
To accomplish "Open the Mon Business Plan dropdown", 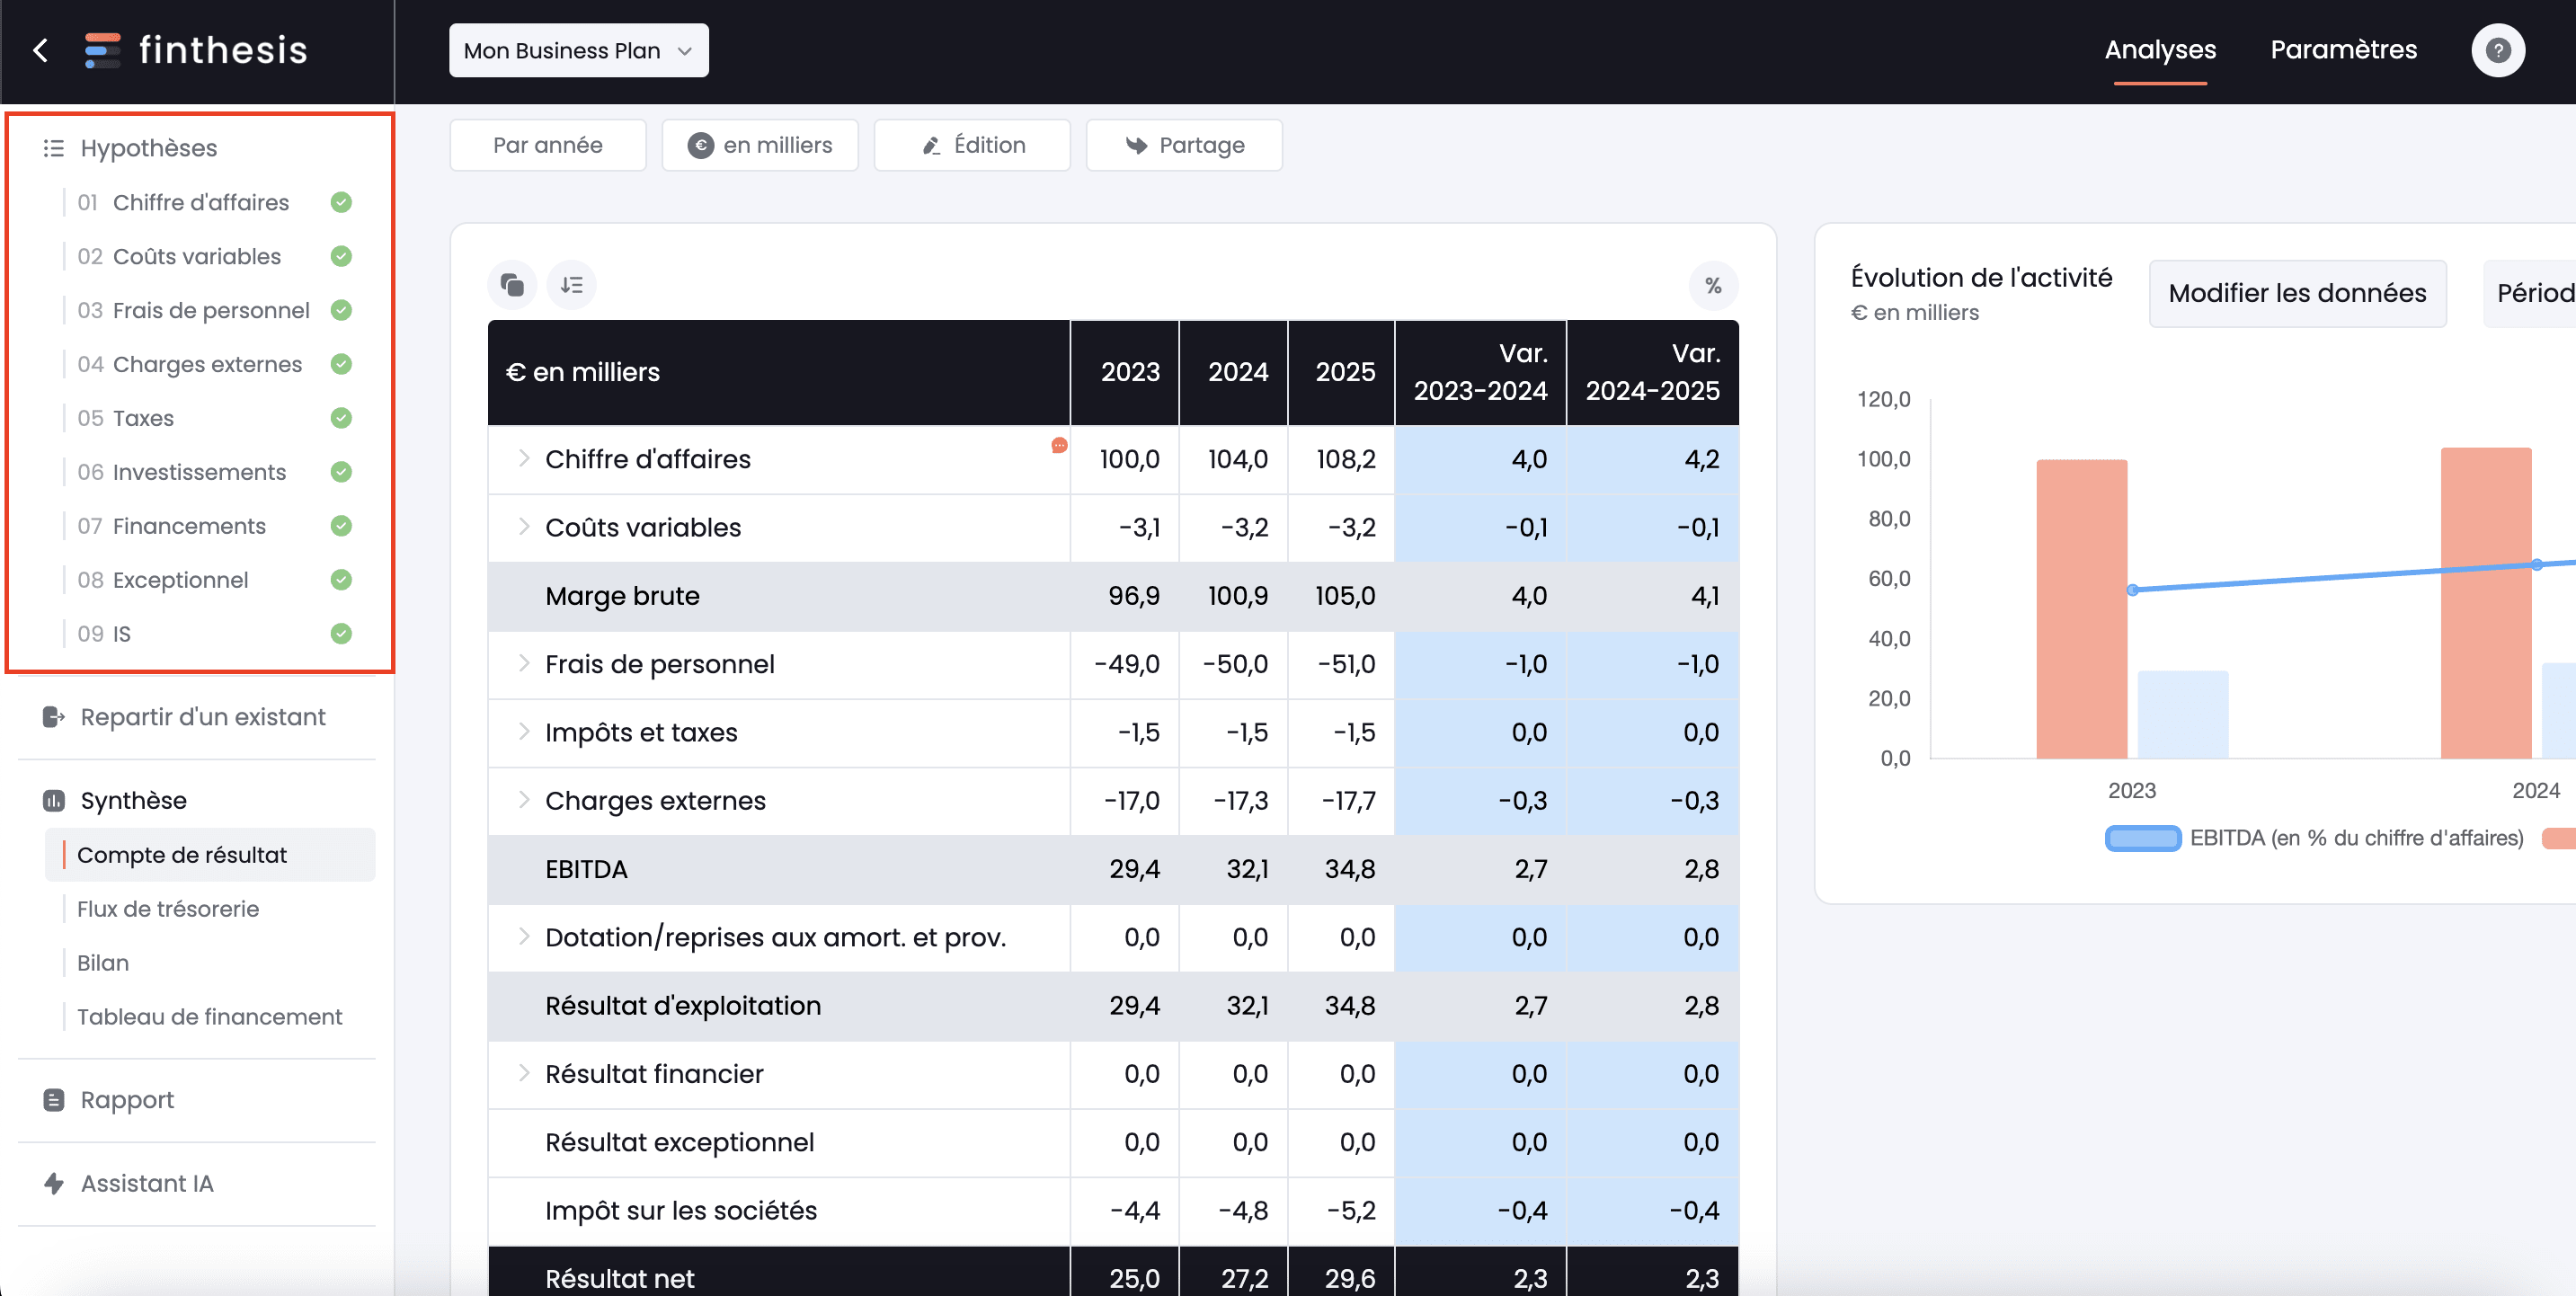I will [x=577, y=49].
